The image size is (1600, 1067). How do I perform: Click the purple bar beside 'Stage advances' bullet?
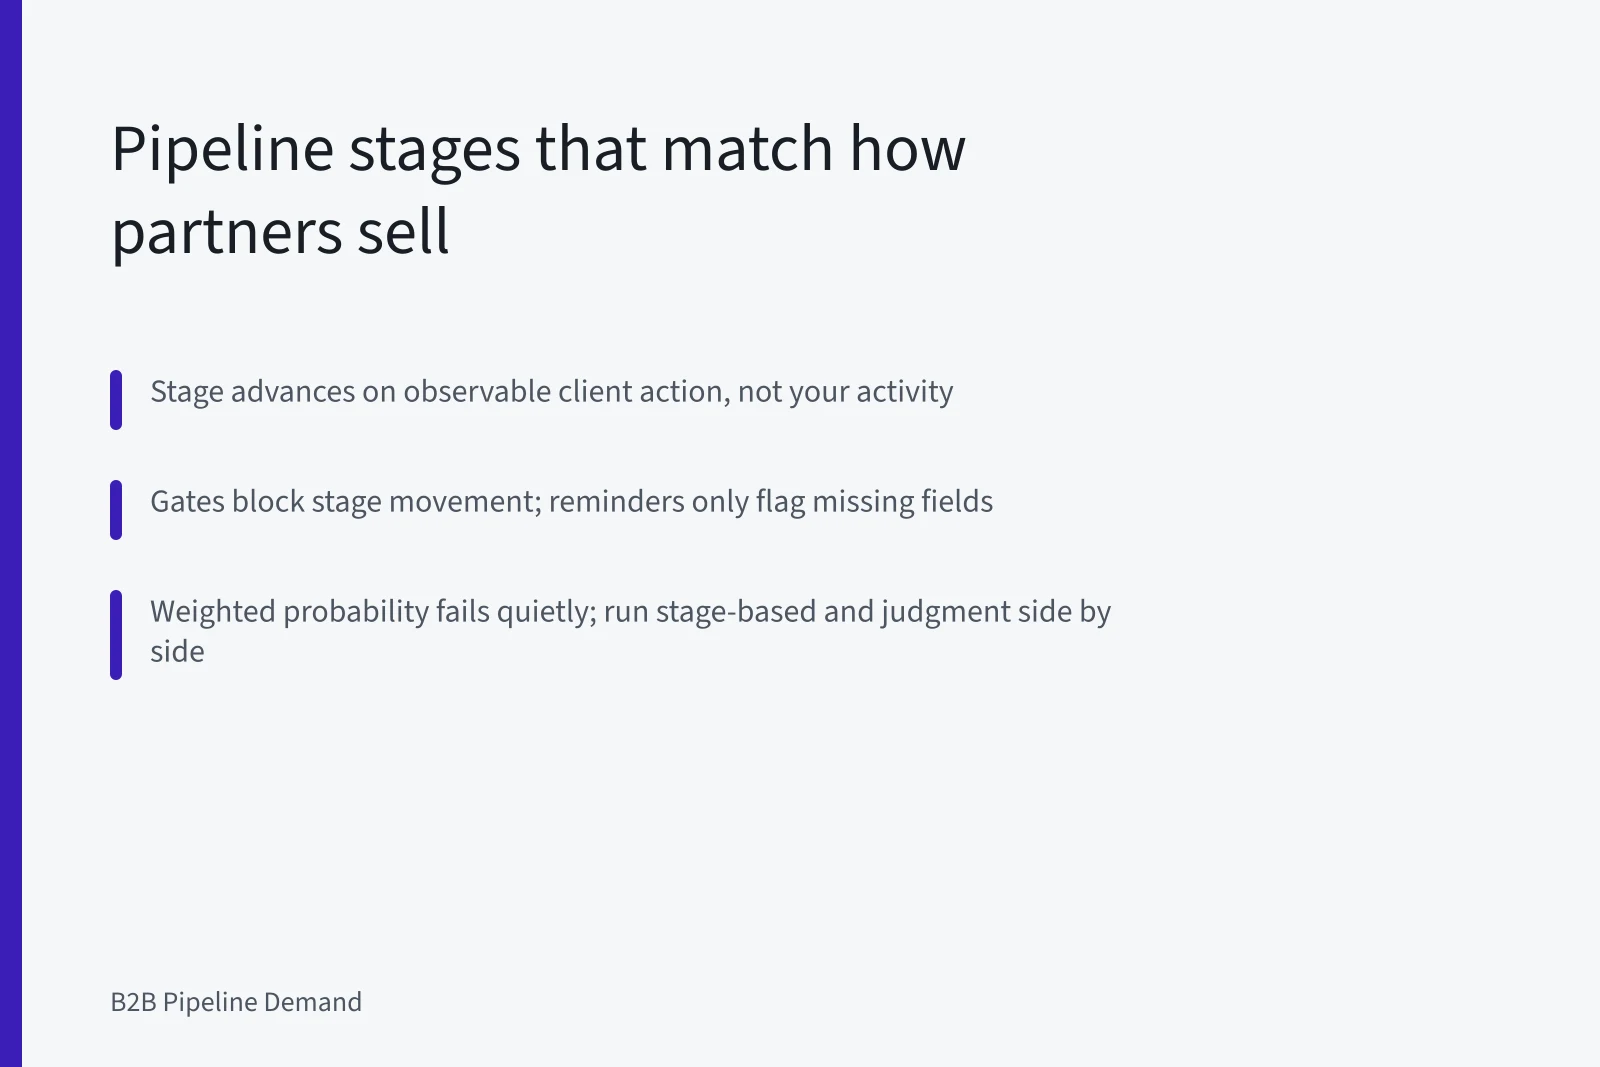tap(116, 400)
